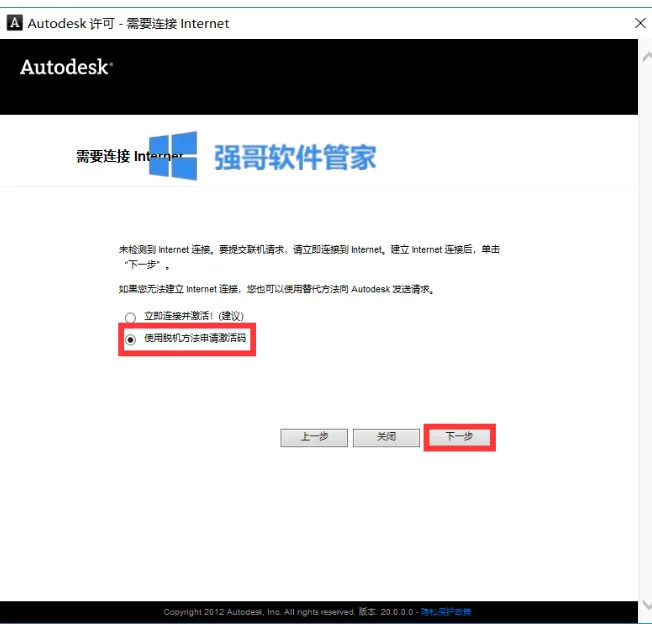Click the scrollbar down arrow at bottom right
Viewport: 652px width, 624px height.
(647, 604)
